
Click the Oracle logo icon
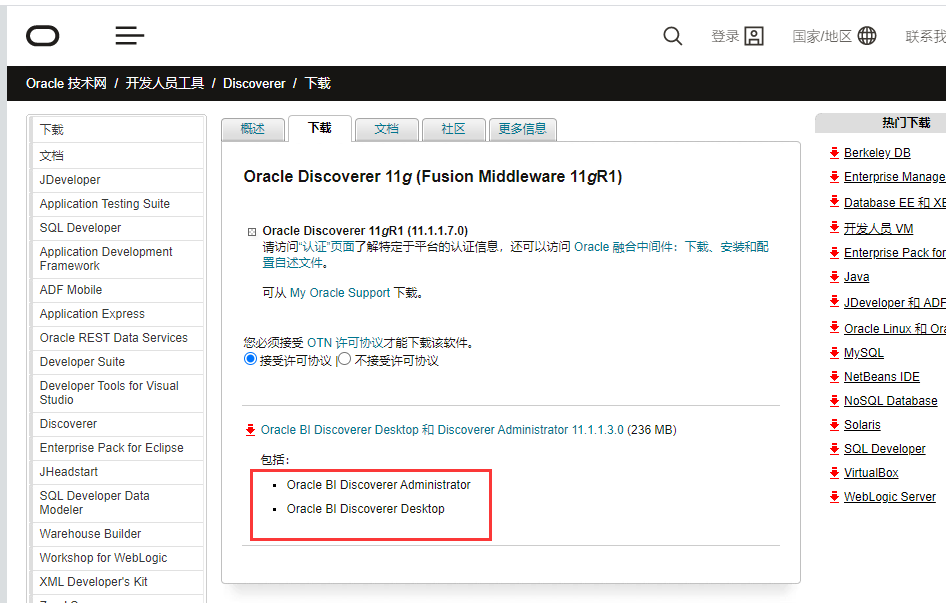coord(43,36)
